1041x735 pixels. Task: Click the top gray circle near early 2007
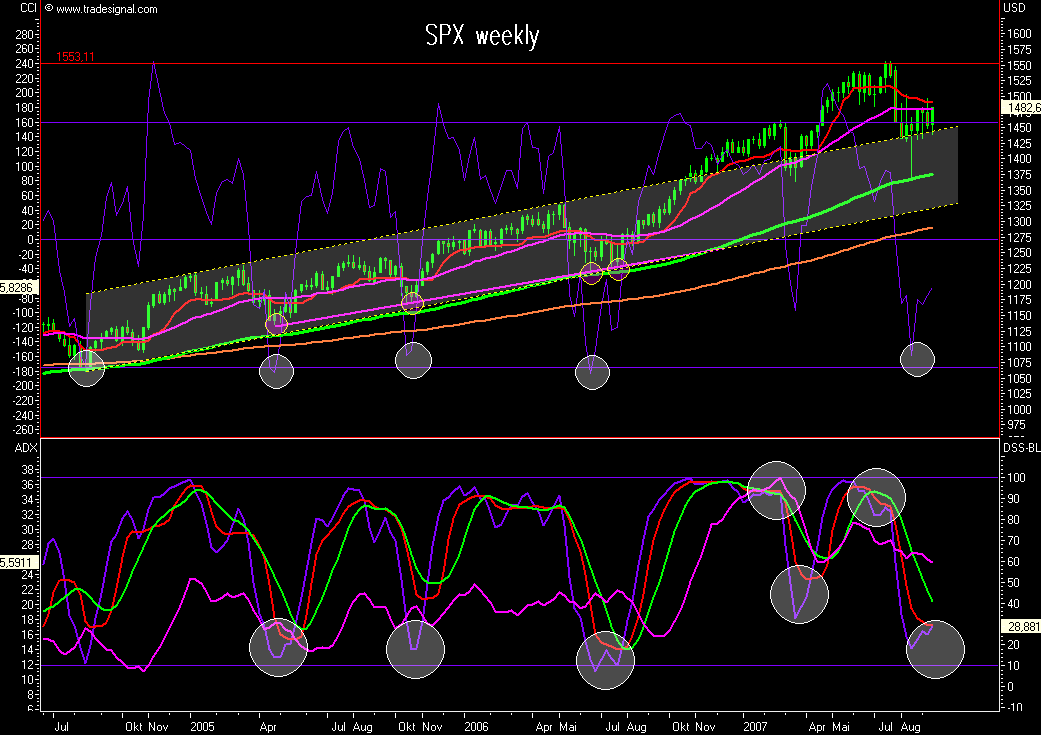coord(776,490)
